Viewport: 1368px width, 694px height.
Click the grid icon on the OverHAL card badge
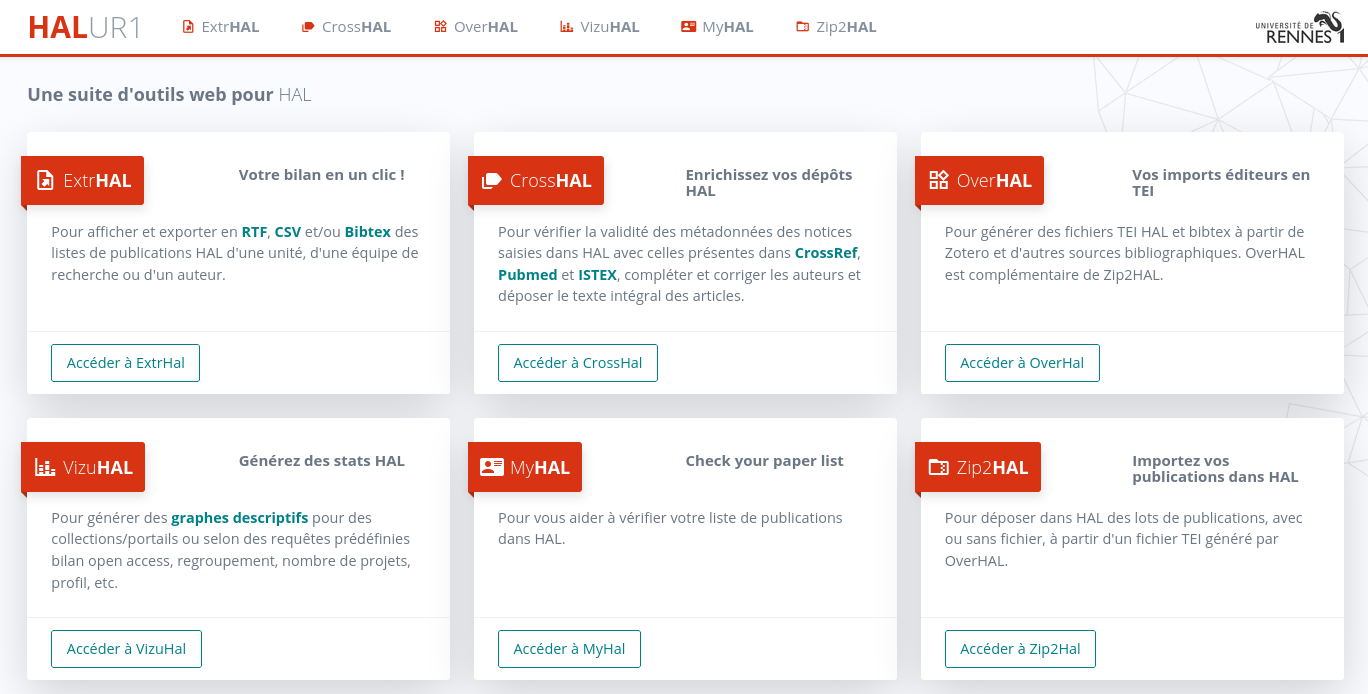point(938,181)
